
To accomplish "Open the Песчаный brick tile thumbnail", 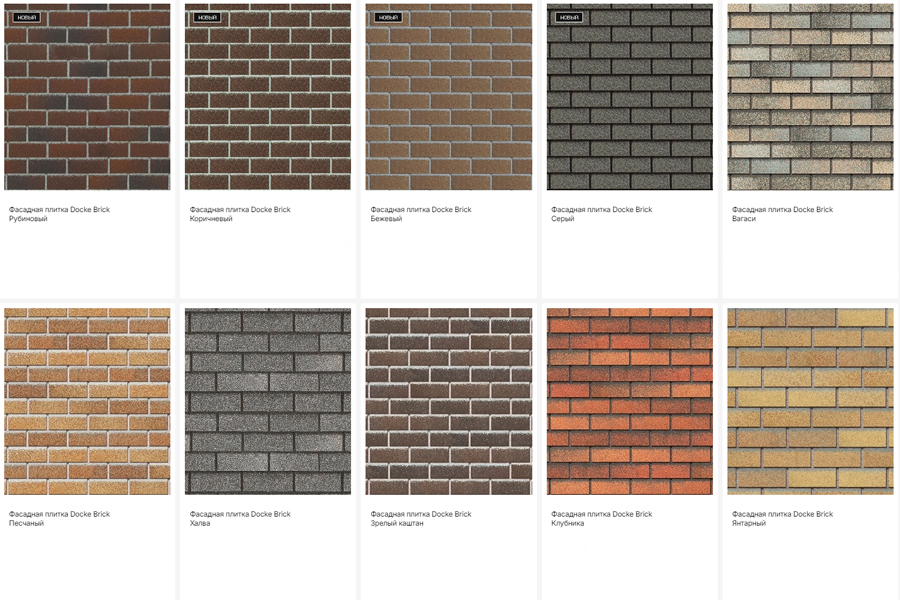I will tap(87, 401).
